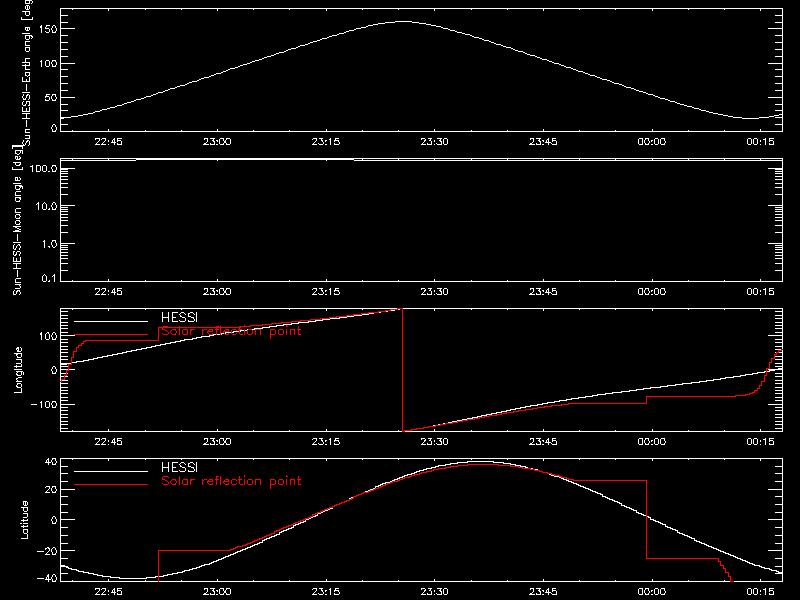Click the 1.0 tick on Moon angle plot
The width and height of the screenshot is (800, 600).
49,244
